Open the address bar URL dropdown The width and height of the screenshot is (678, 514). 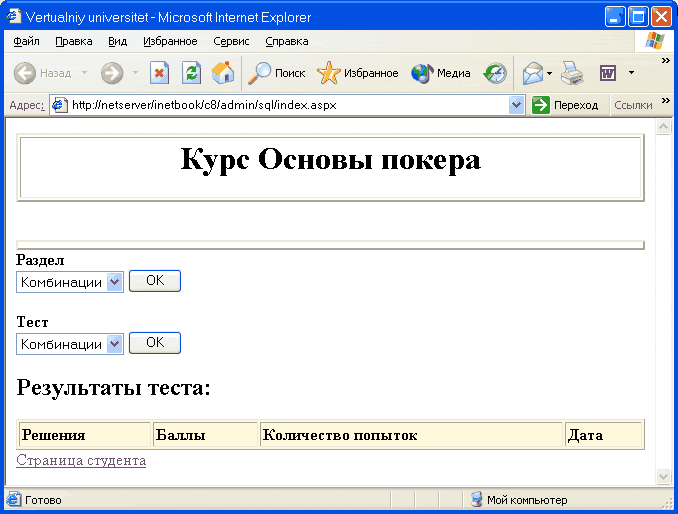click(516, 105)
